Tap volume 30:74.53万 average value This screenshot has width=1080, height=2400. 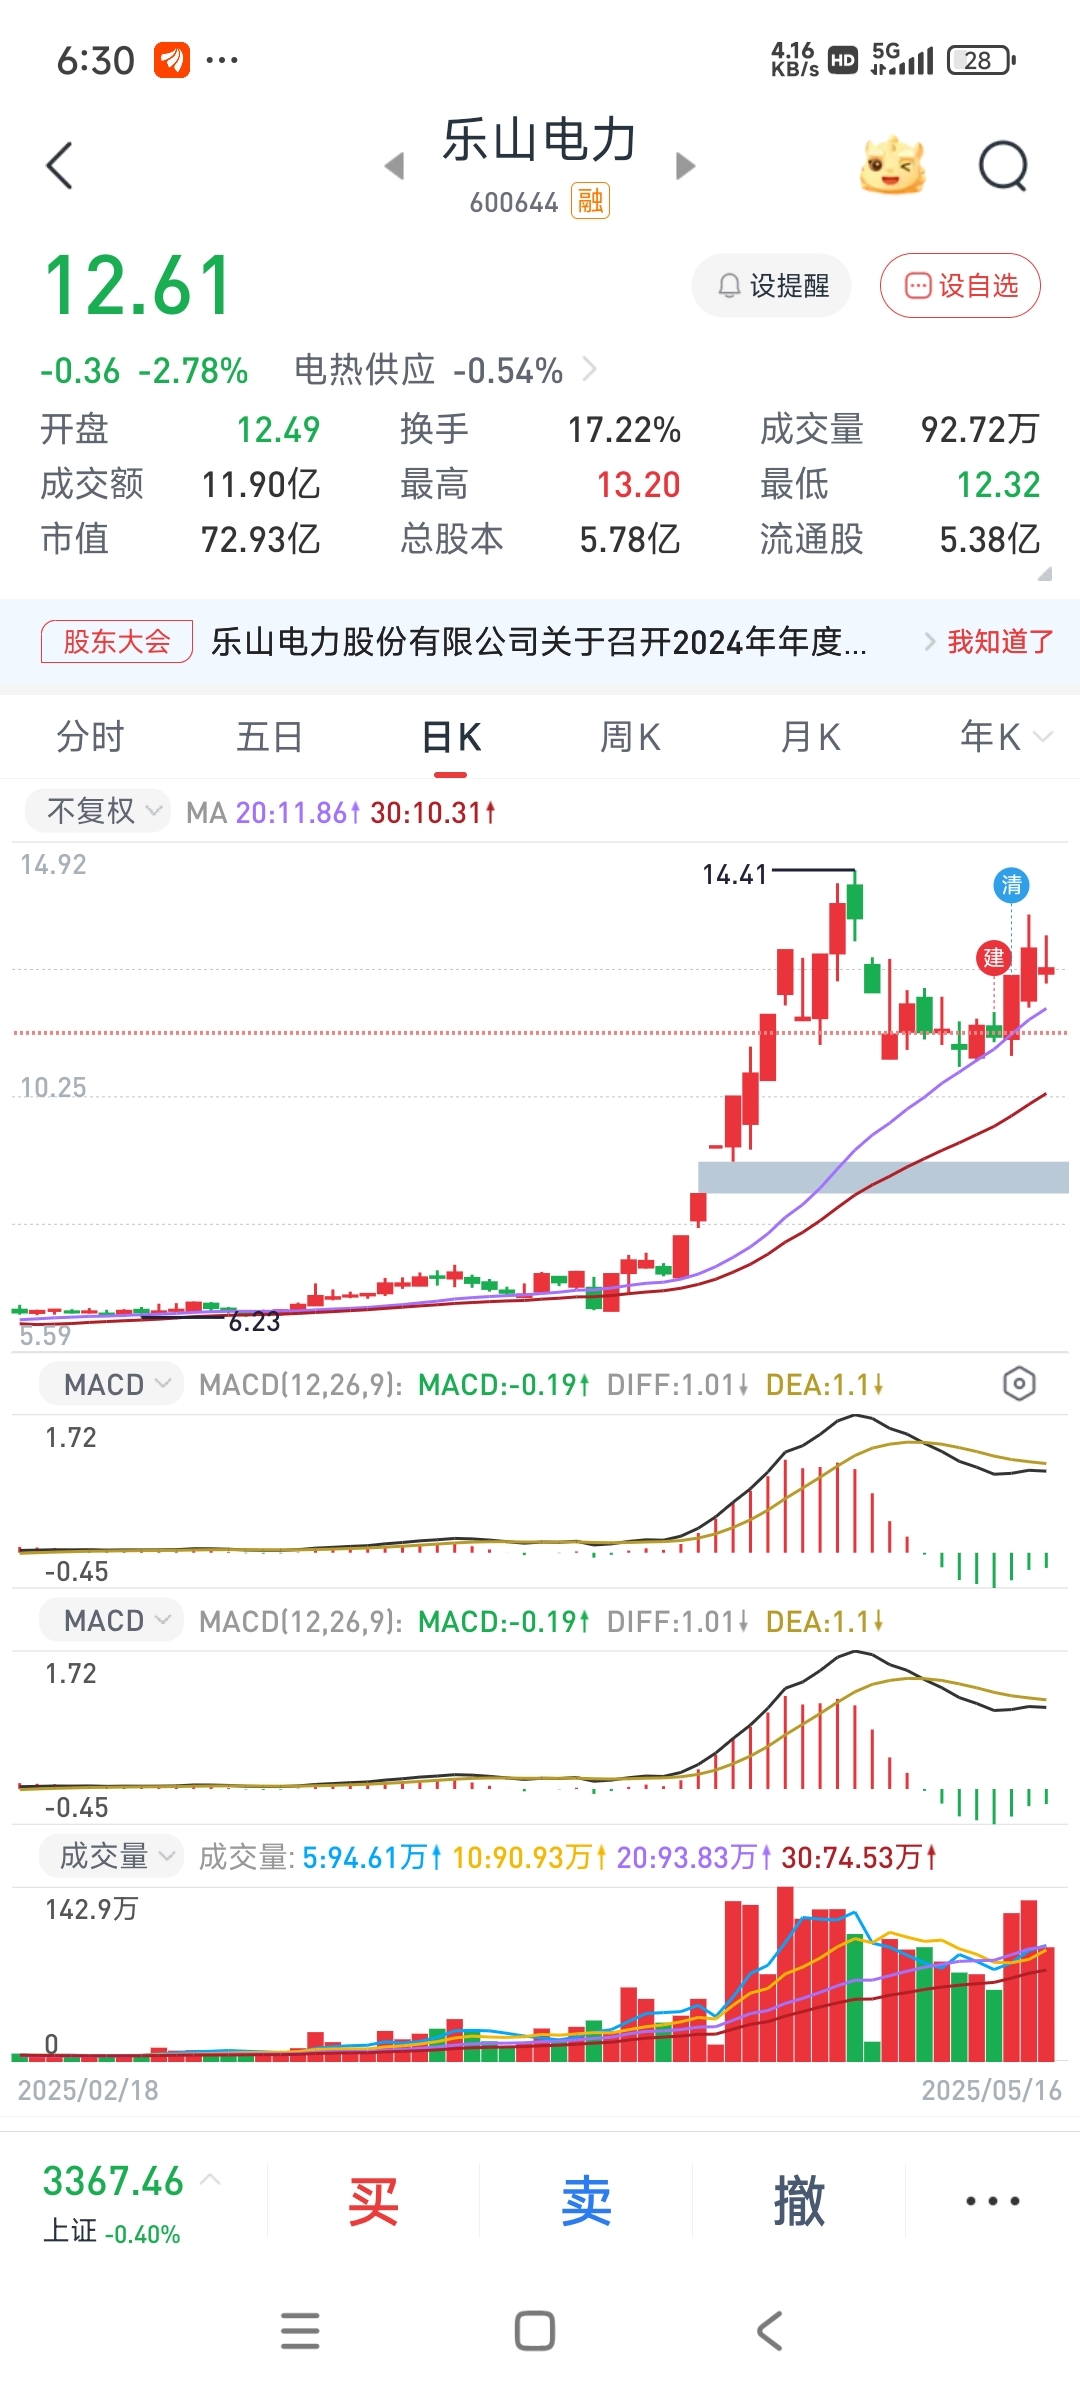pyautogui.click(x=859, y=1858)
